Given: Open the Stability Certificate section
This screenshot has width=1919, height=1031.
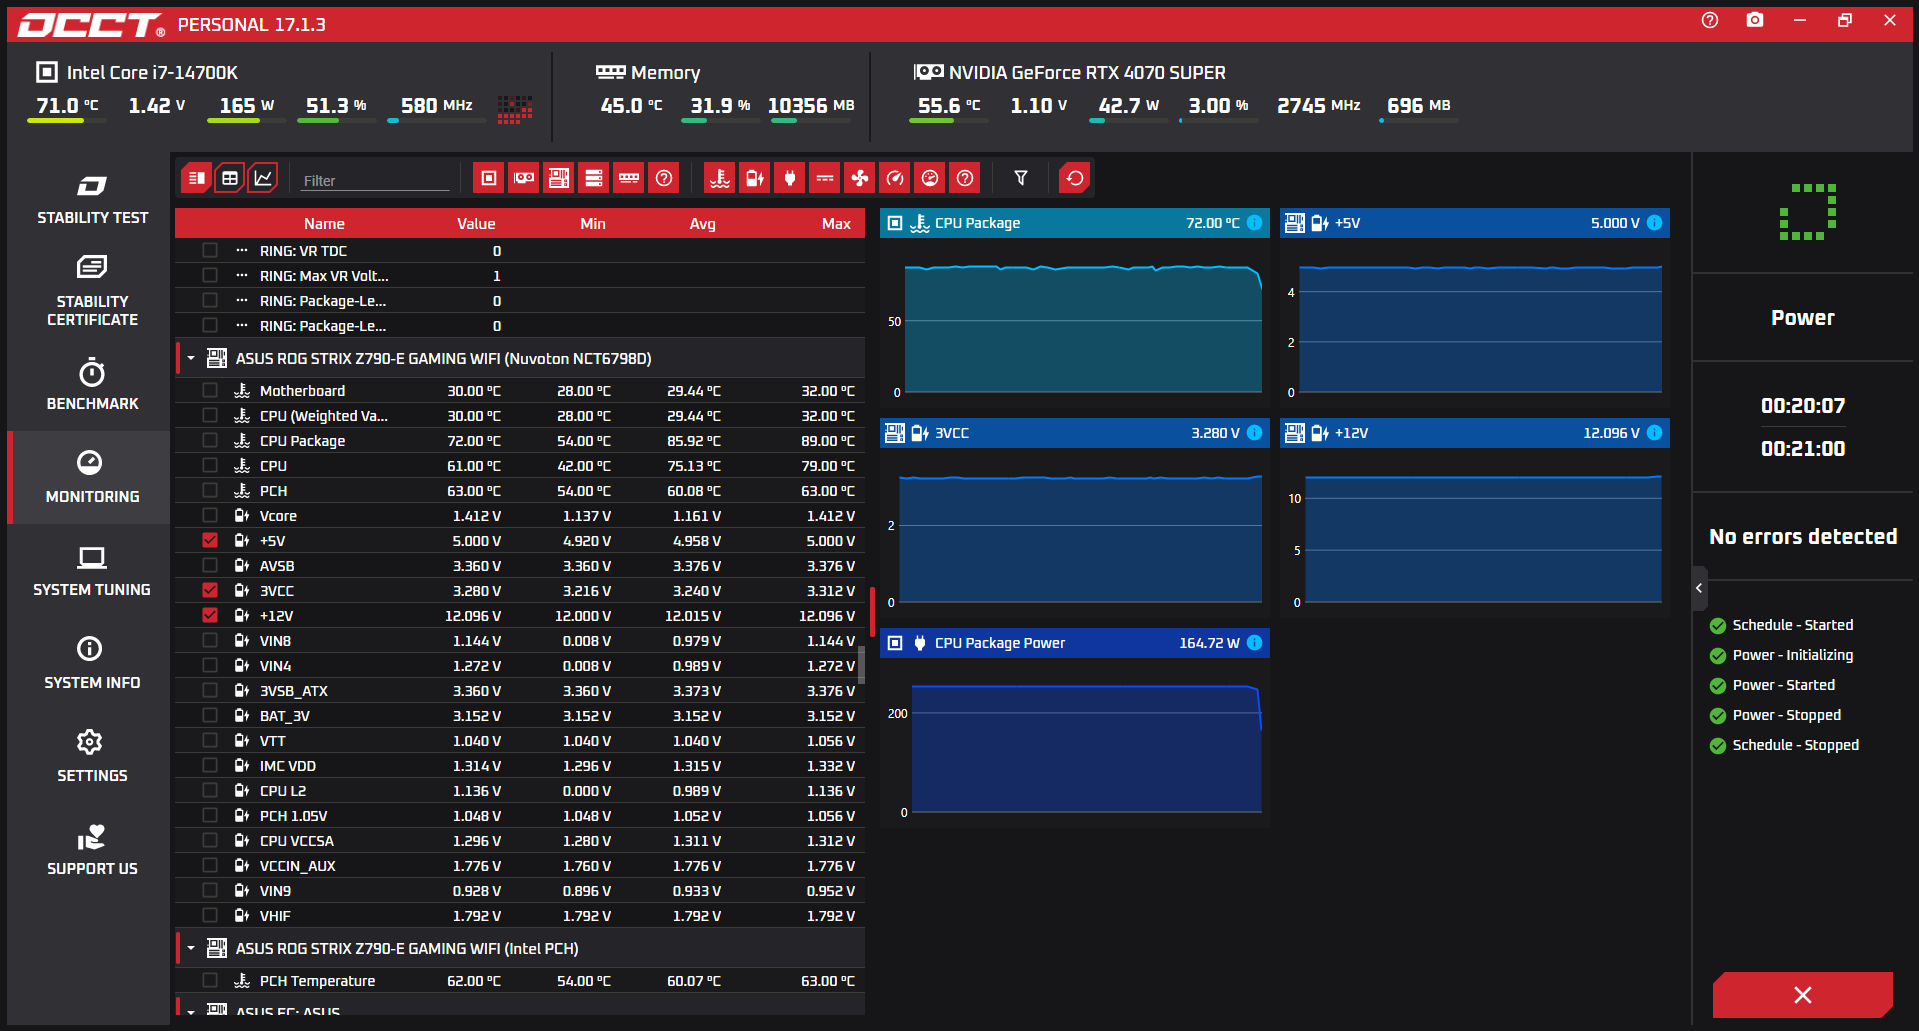Looking at the screenshot, I should point(92,291).
